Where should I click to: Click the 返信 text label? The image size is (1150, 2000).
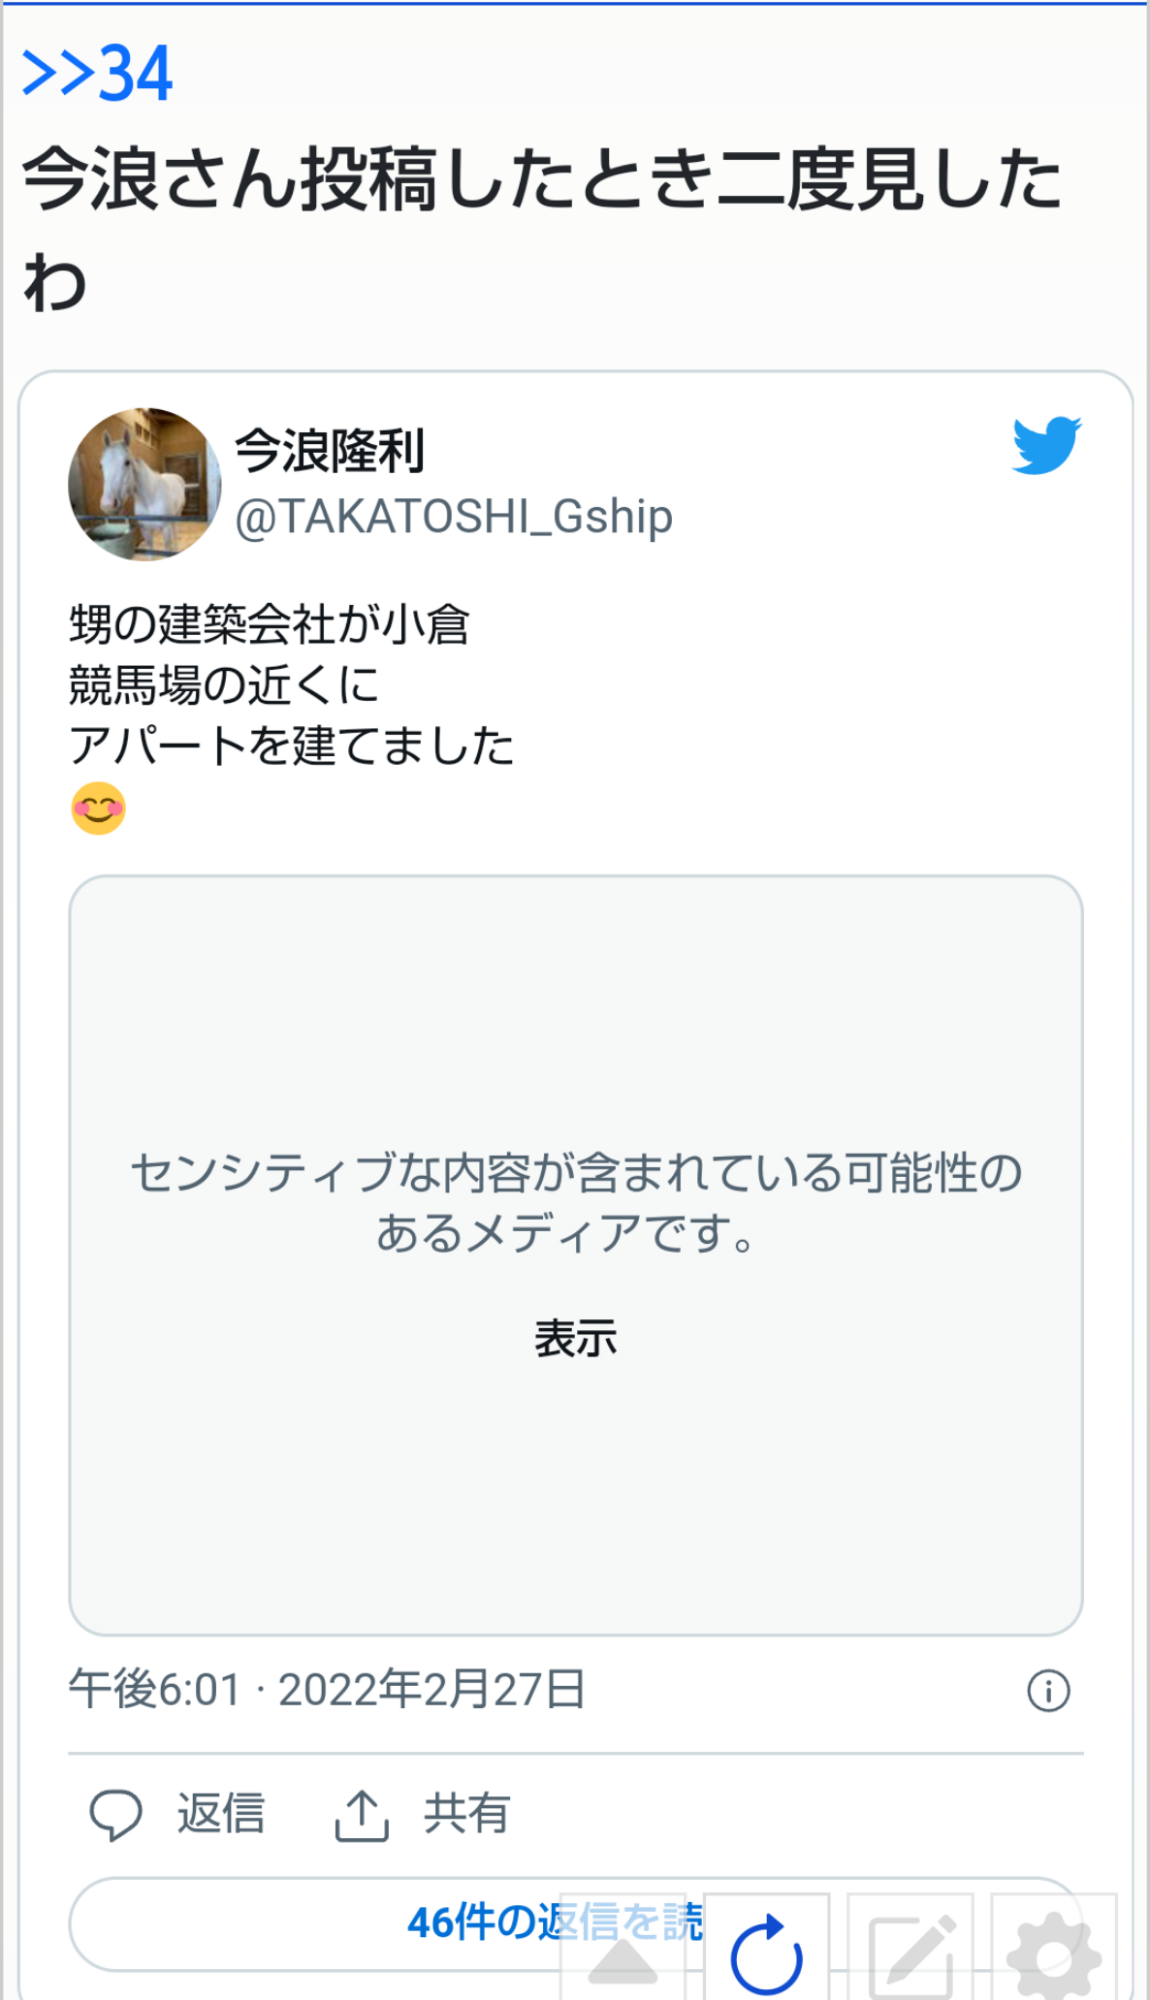221,1814
